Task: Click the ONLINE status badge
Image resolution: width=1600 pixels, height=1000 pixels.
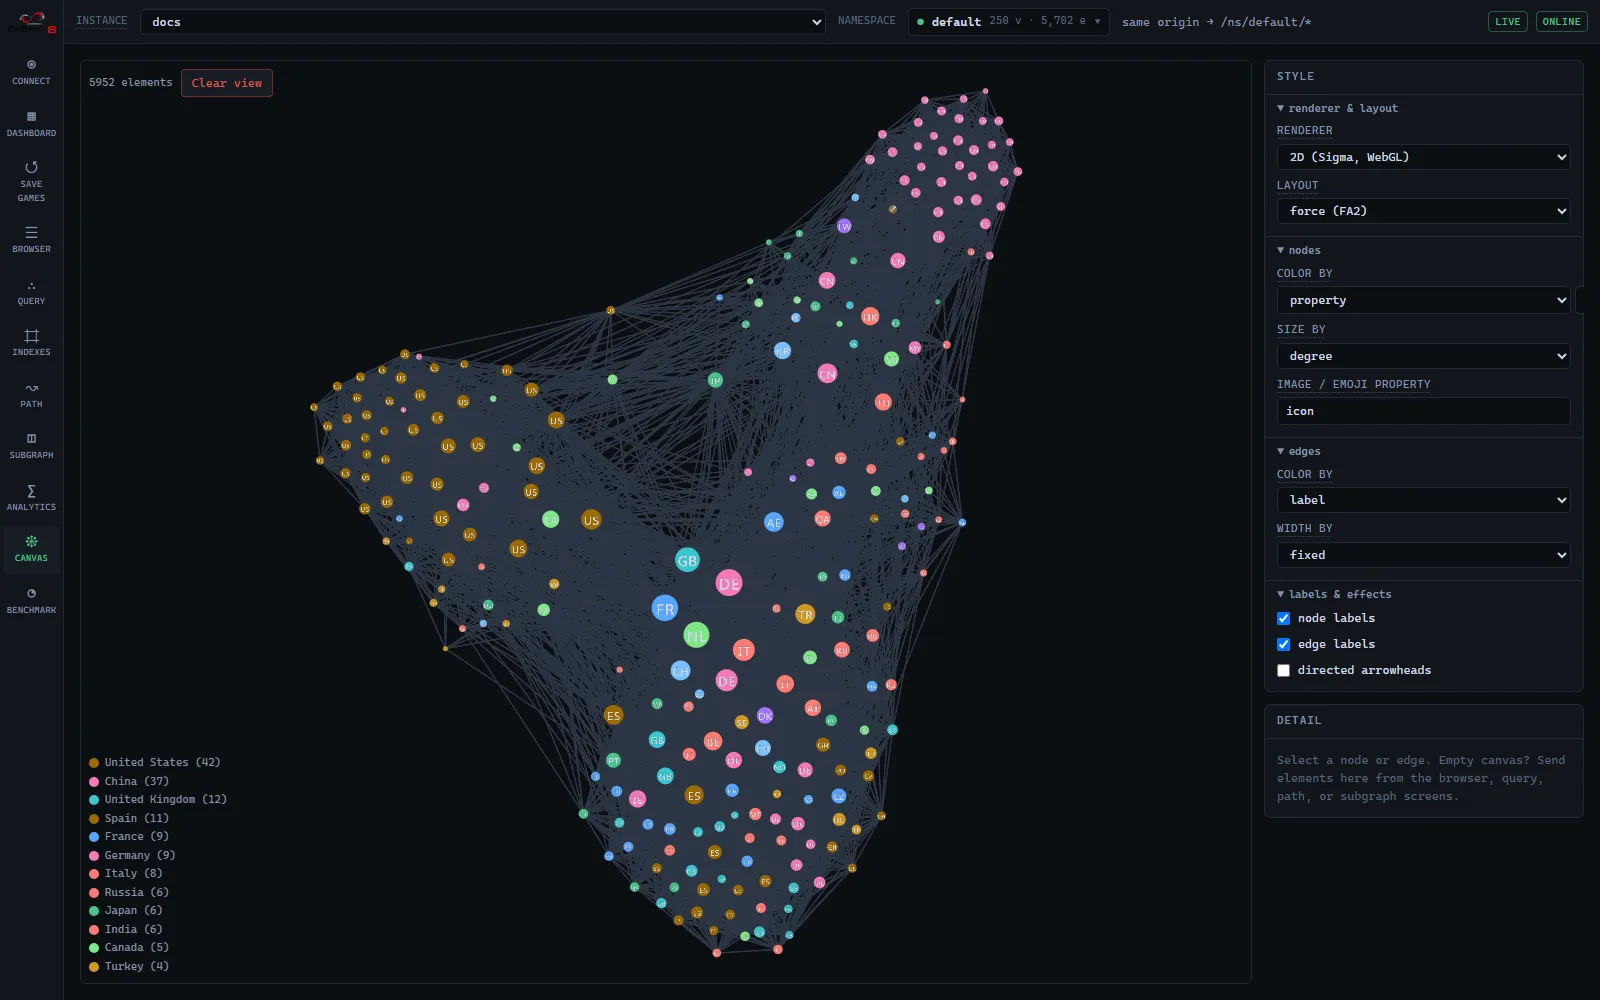Action: click(x=1561, y=21)
